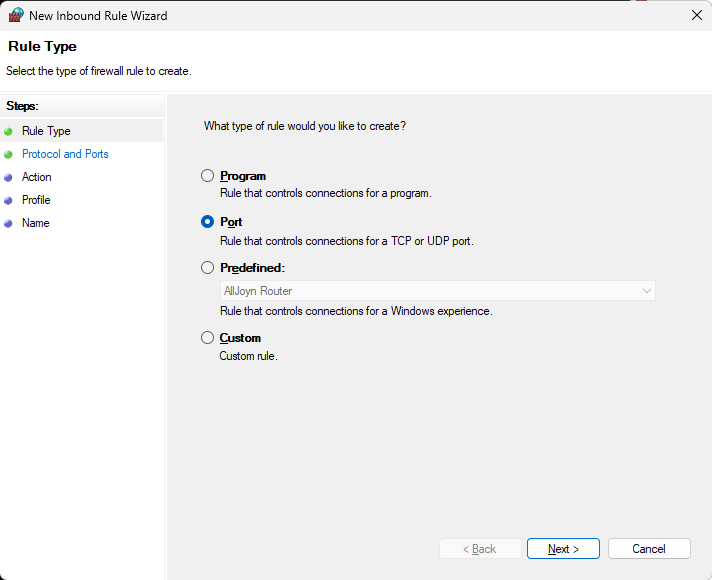Select the Program radio button
712x580 pixels.
(208, 176)
